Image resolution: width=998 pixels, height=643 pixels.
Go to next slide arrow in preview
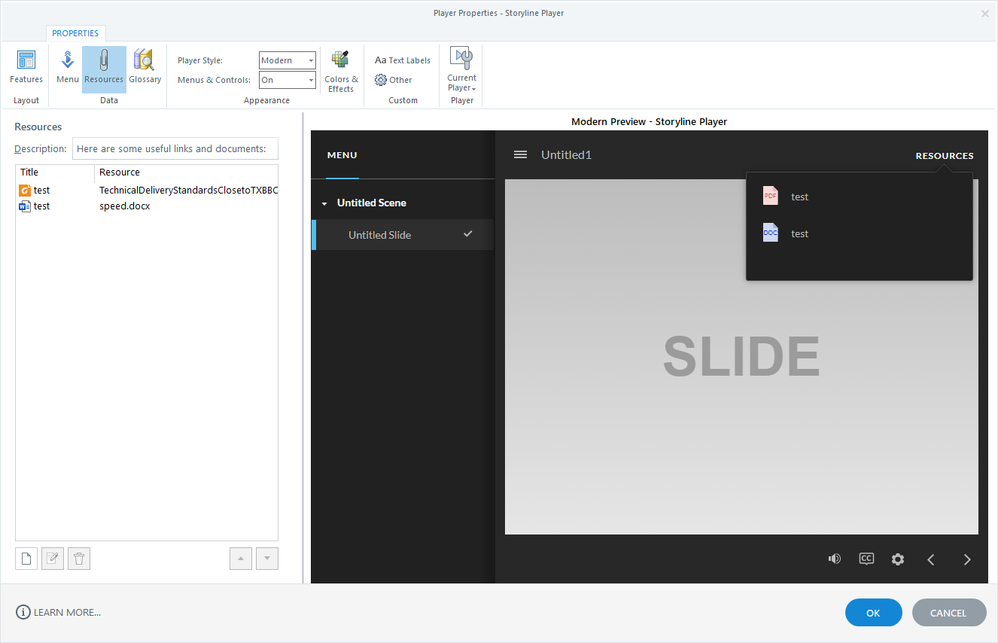(x=967, y=560)
